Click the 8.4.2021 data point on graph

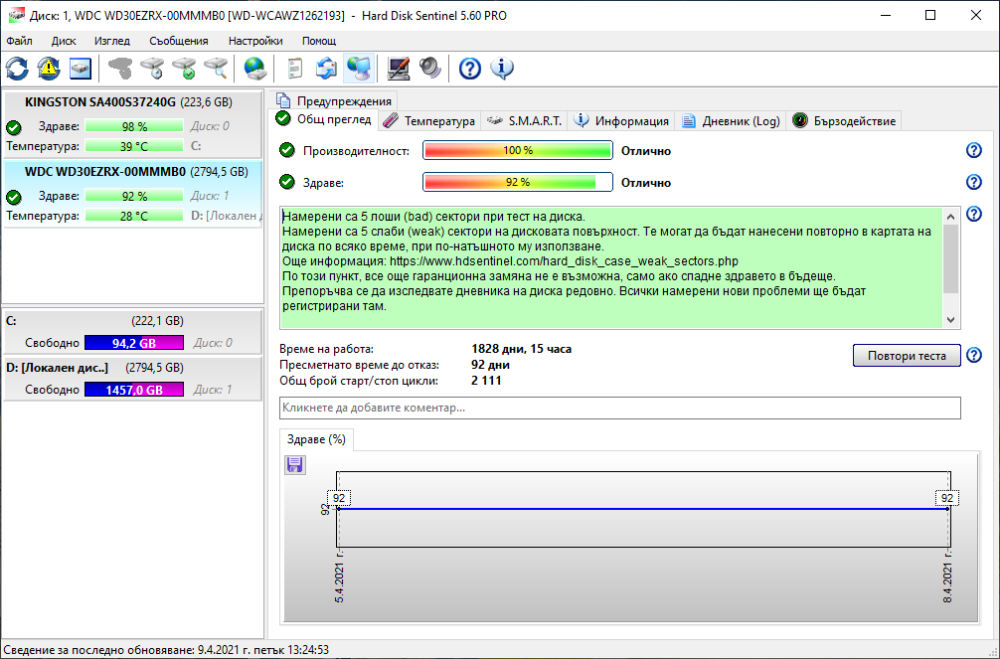coord(948,509)
